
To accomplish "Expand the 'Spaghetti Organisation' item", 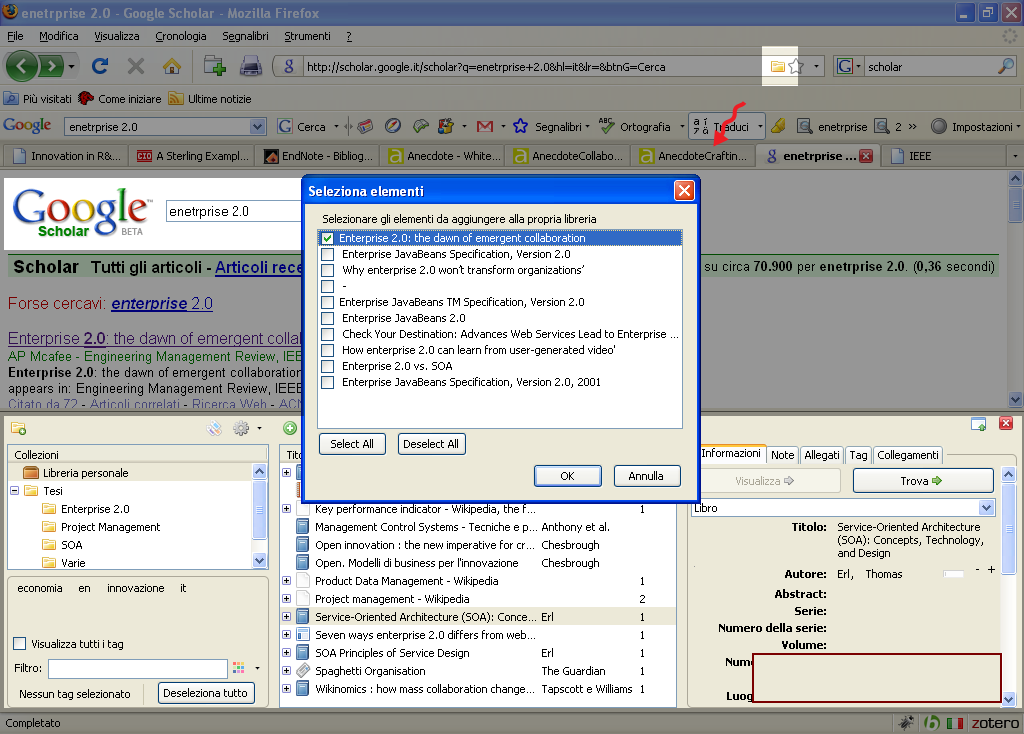I will 286,671.
